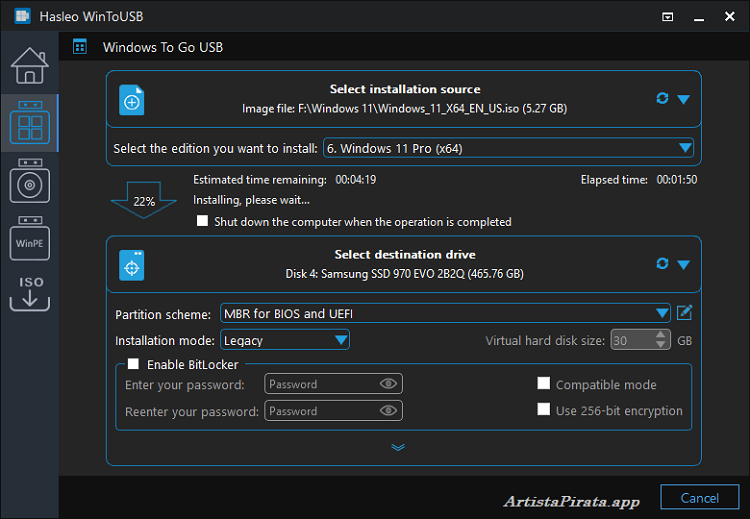This screenshot has height=519, width=750.
Task: Tick the Compatible mode checkbox
Action: click(544, 384)
